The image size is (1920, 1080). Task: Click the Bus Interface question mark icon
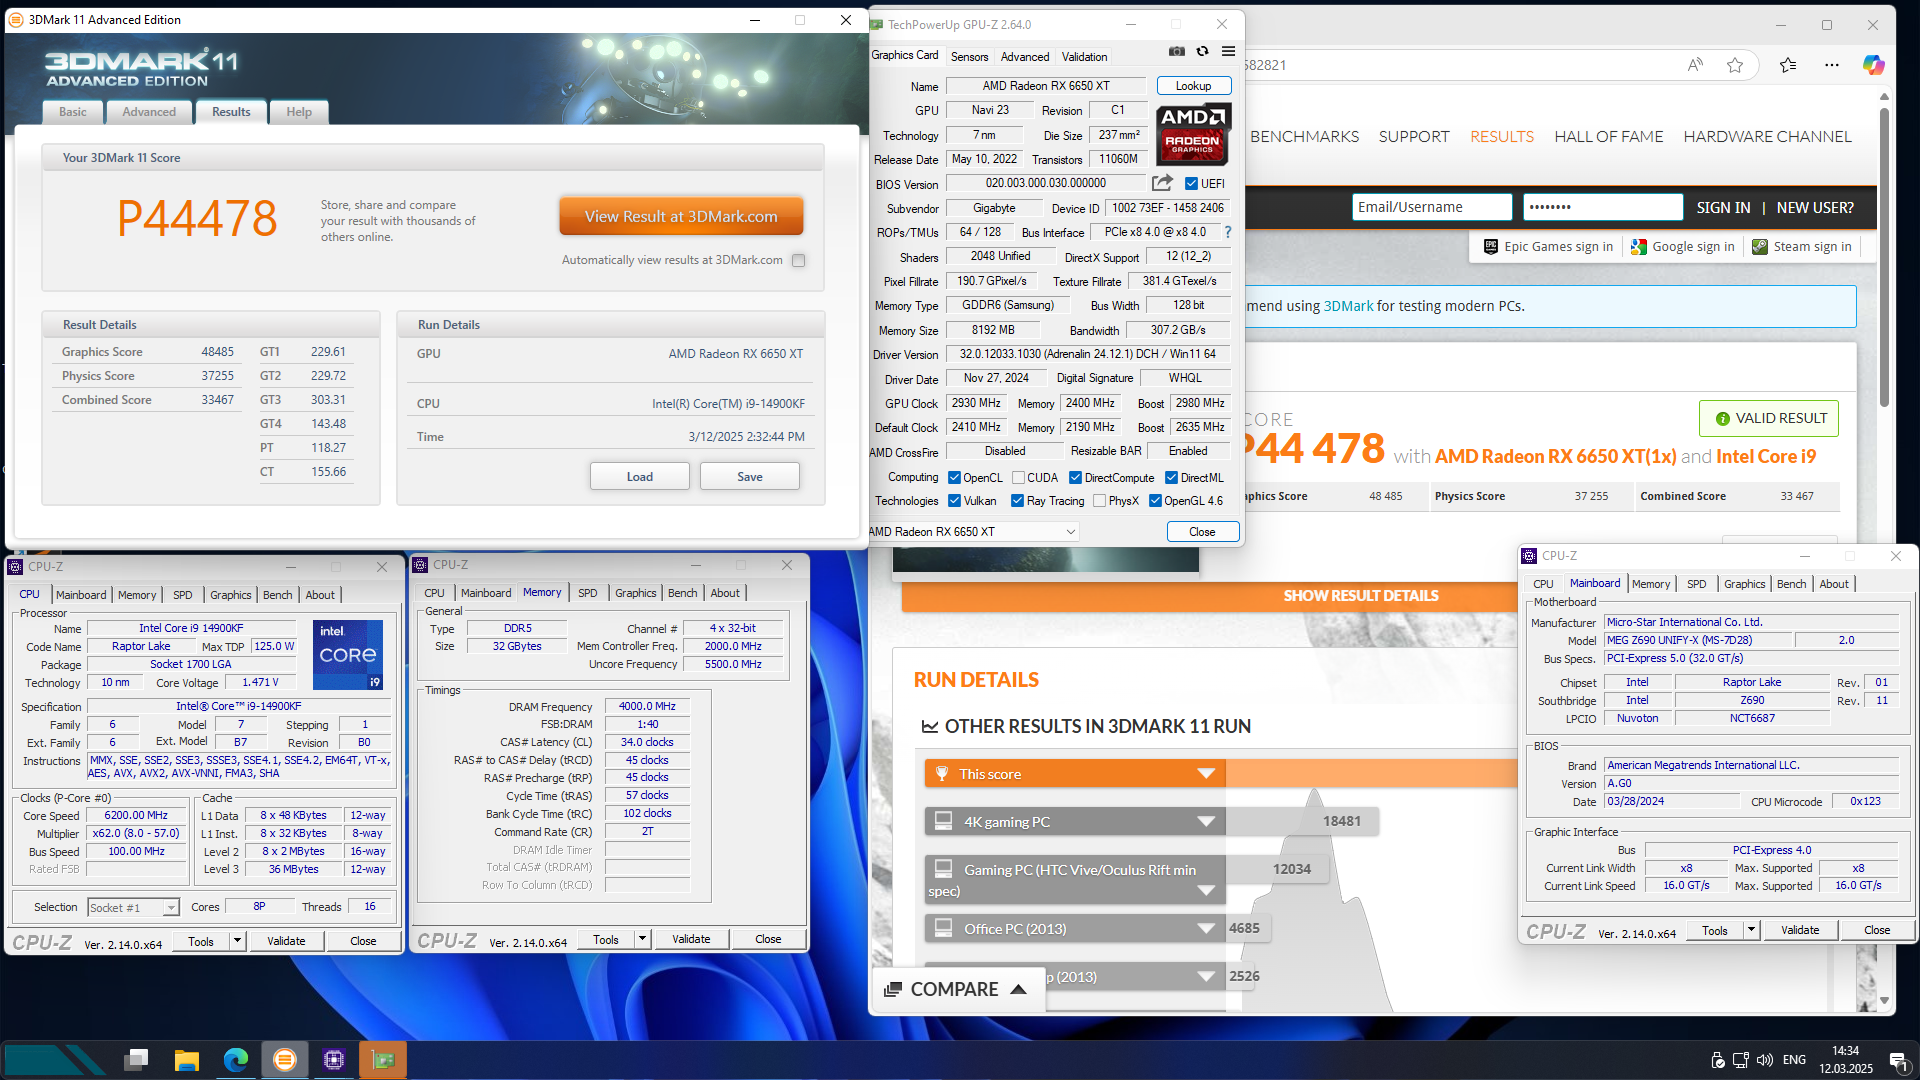(x=1228, y=232)
